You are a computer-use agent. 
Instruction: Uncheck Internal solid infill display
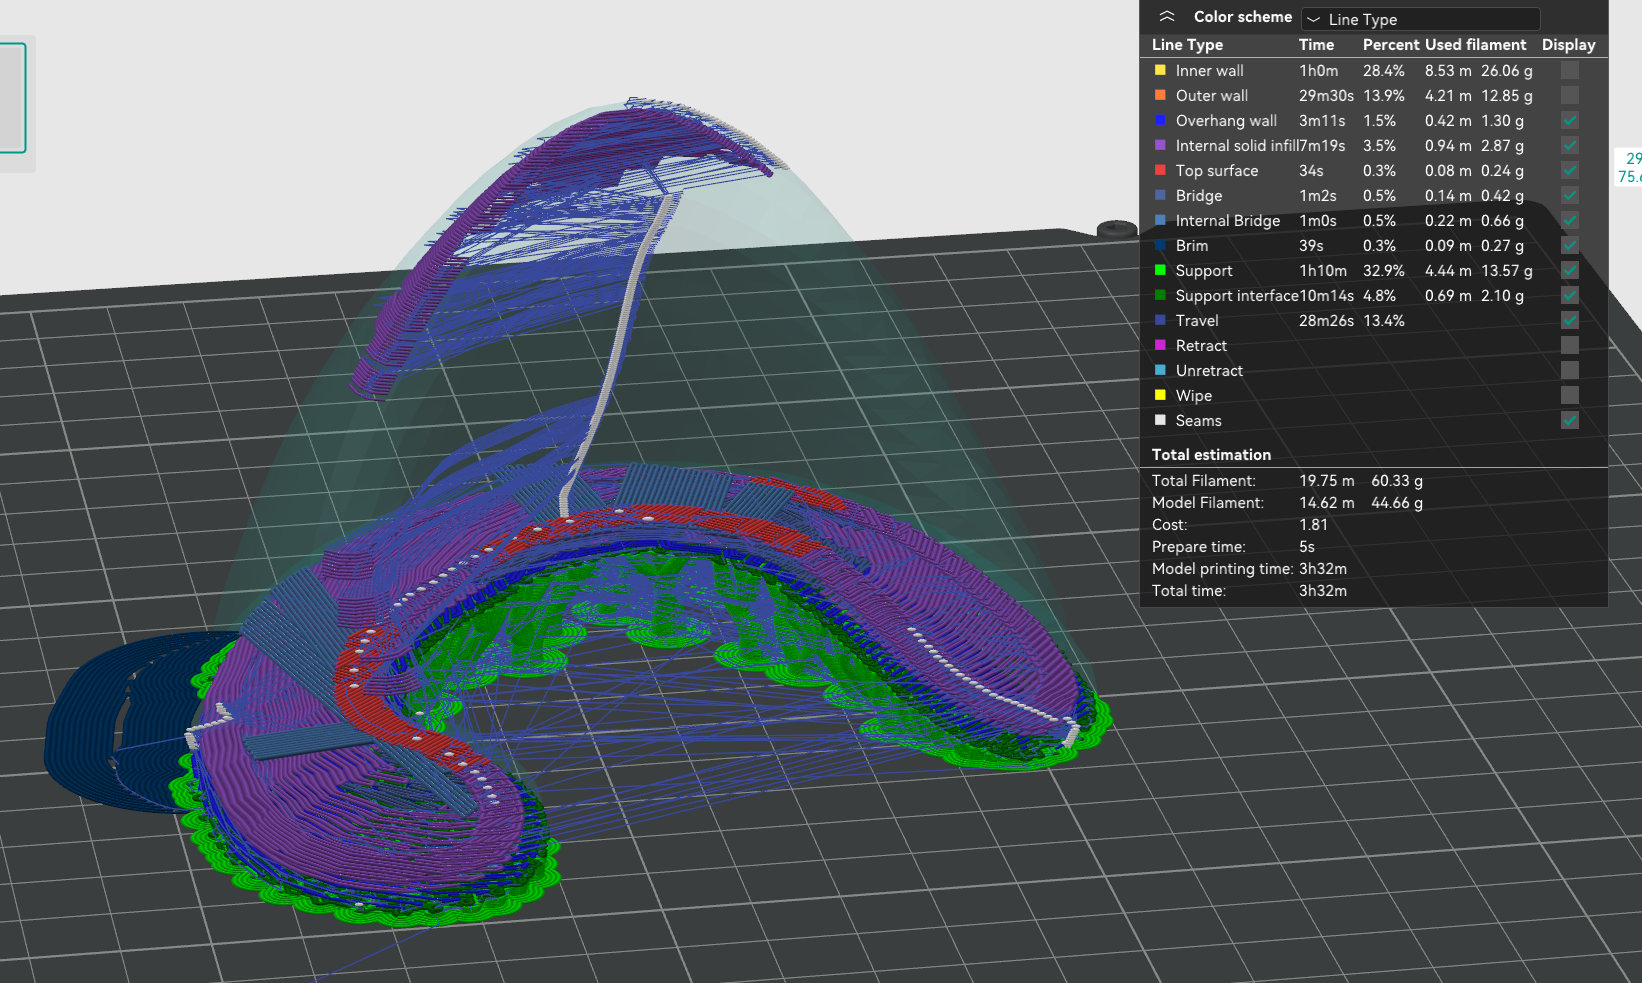click(x=1570, y=146)
